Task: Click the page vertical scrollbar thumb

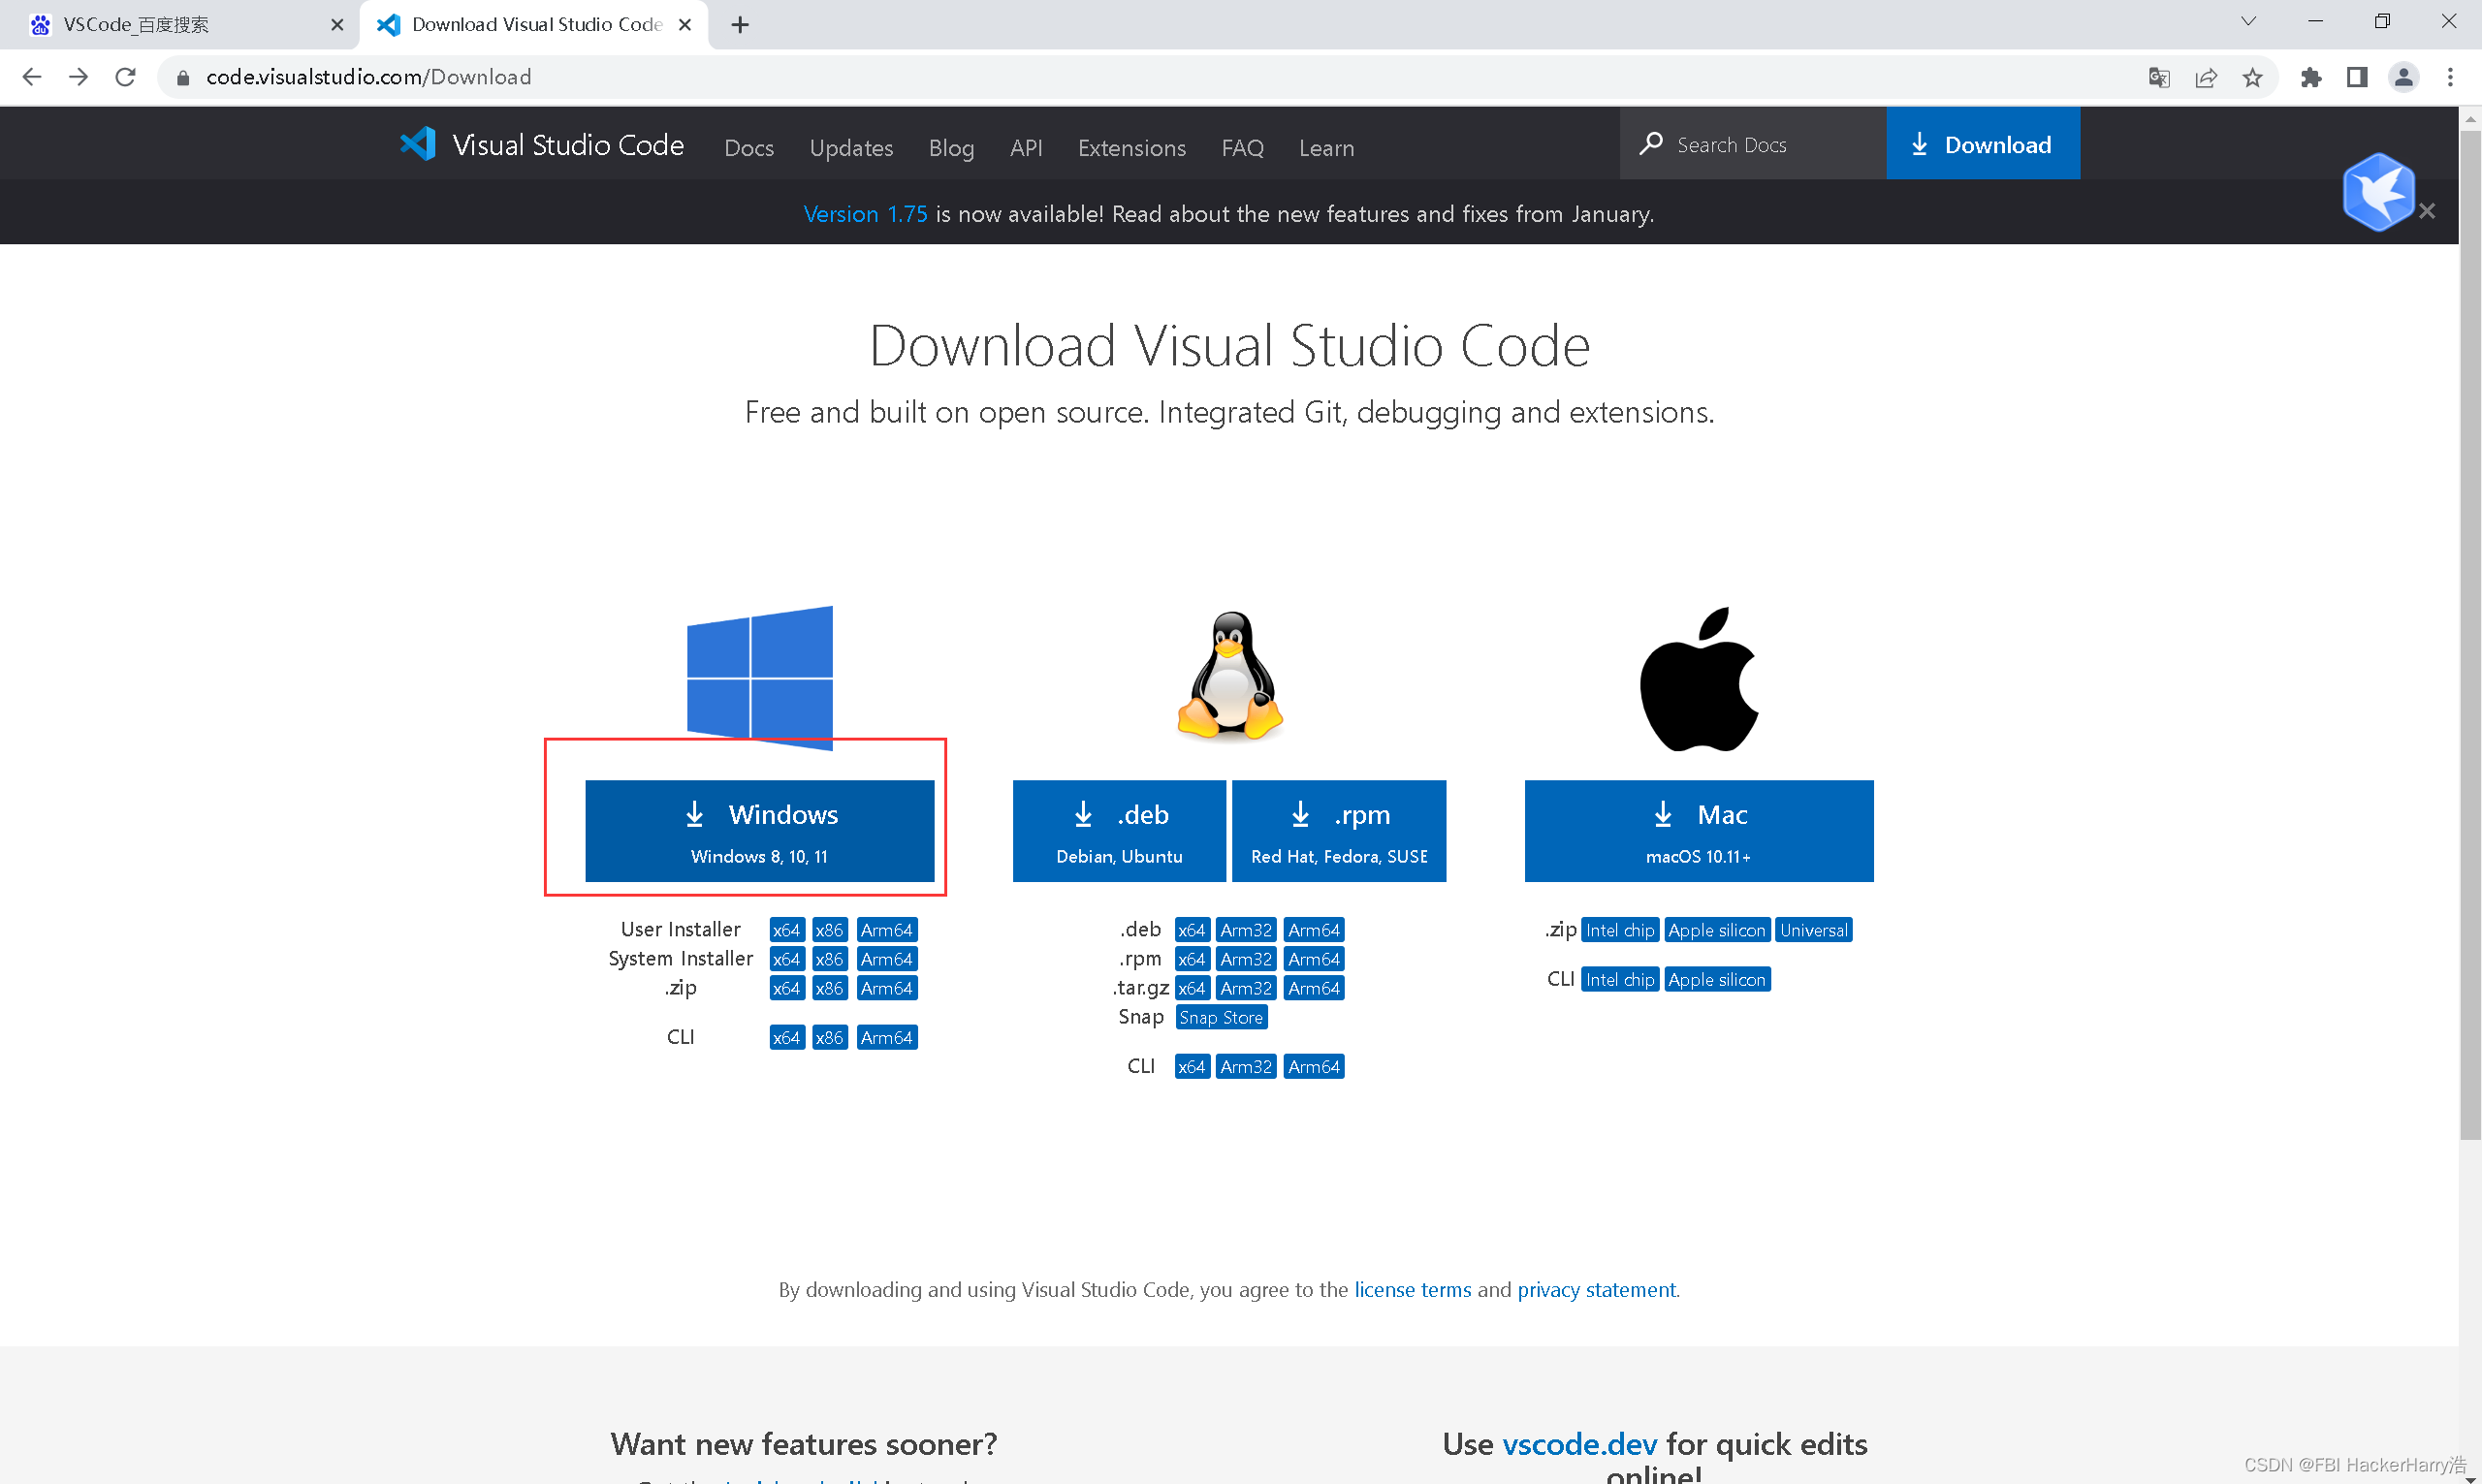Action: [2470, 635]
